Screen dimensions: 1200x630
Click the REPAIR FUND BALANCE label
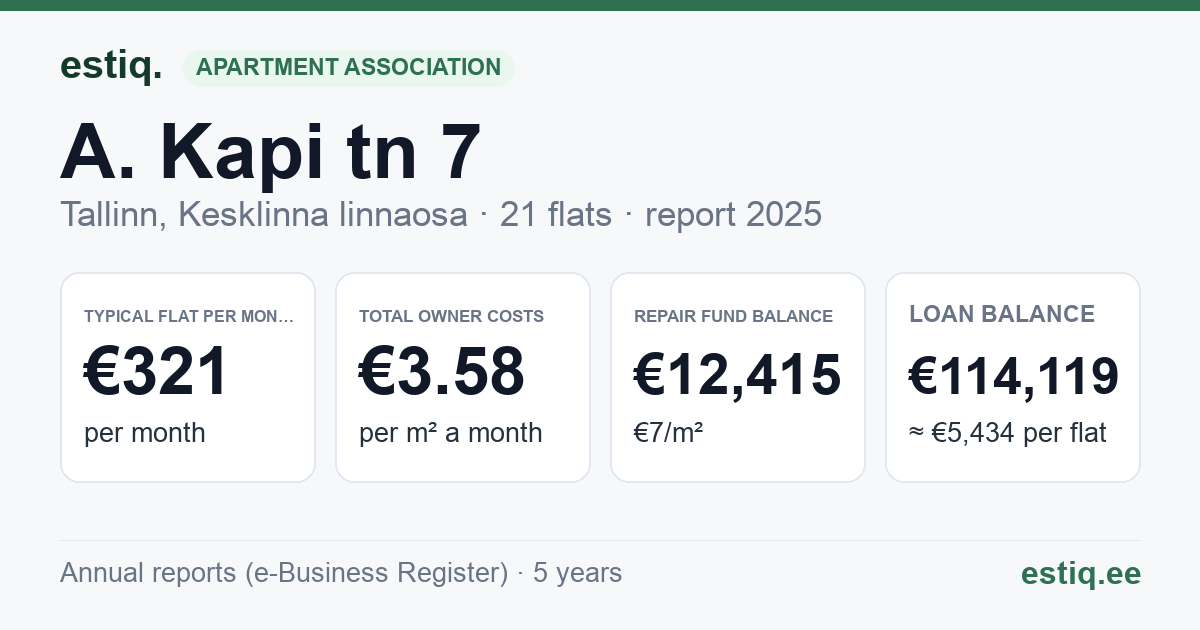733,316
